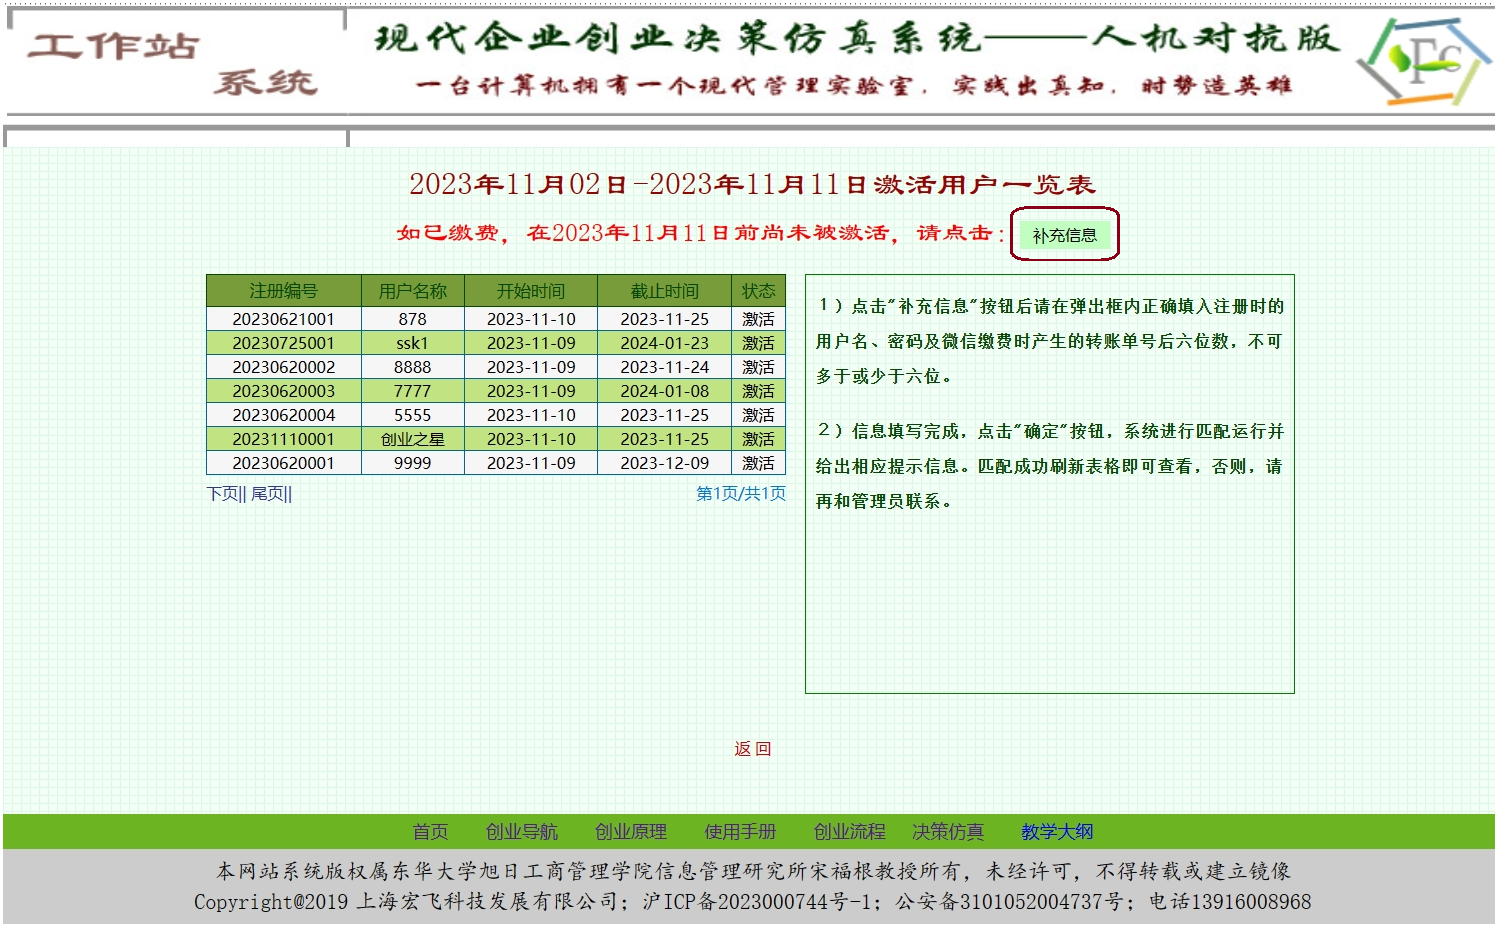Viewport: 1495px width, 925px height.
Task: Click registration number 20230725001
Action: coord(283,343)
